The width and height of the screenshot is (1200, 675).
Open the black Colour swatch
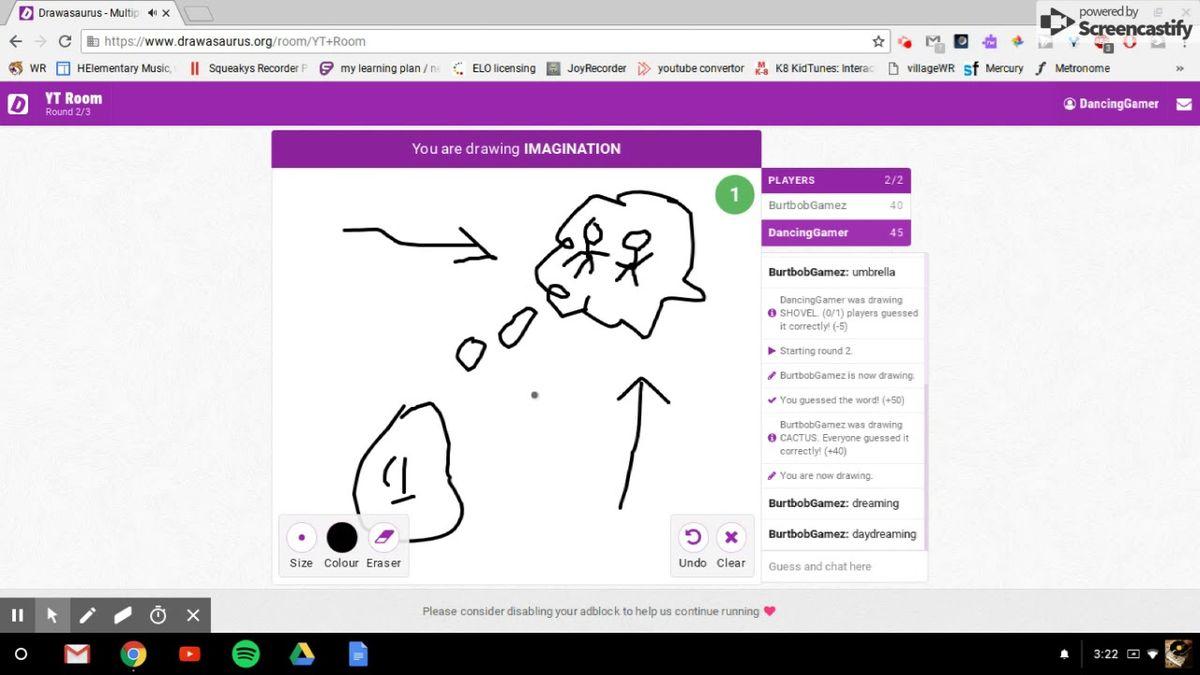pos(342,538)
